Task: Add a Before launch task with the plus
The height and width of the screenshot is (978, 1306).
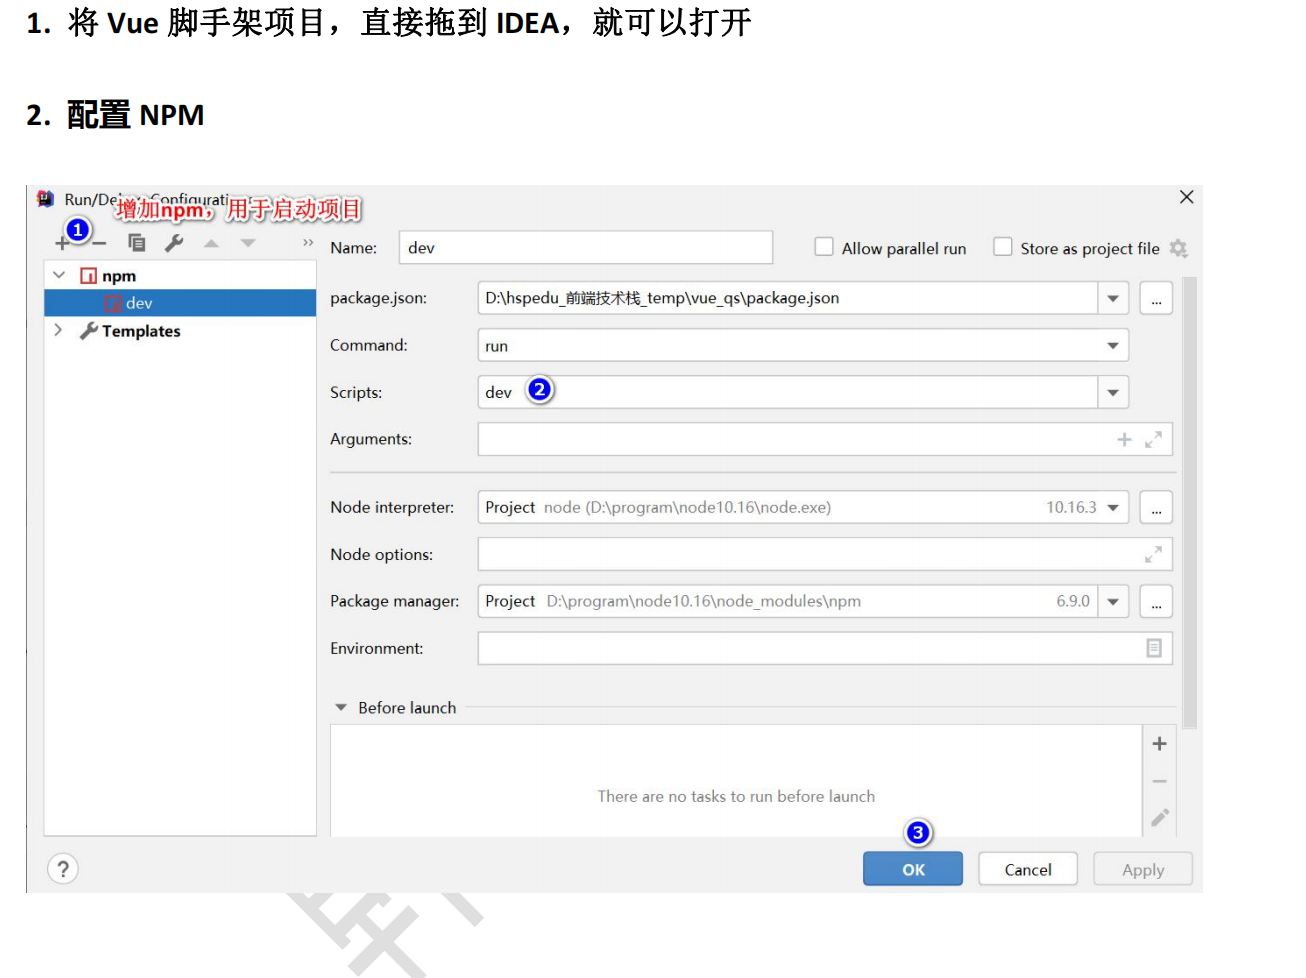Action: tap(1159, 744)
